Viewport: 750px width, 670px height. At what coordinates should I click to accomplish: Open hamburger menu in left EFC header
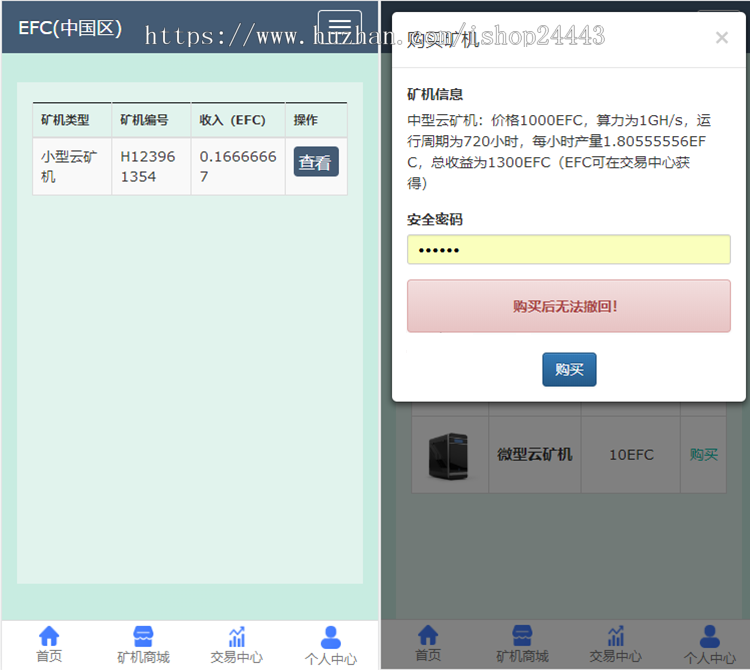[340, 27]
